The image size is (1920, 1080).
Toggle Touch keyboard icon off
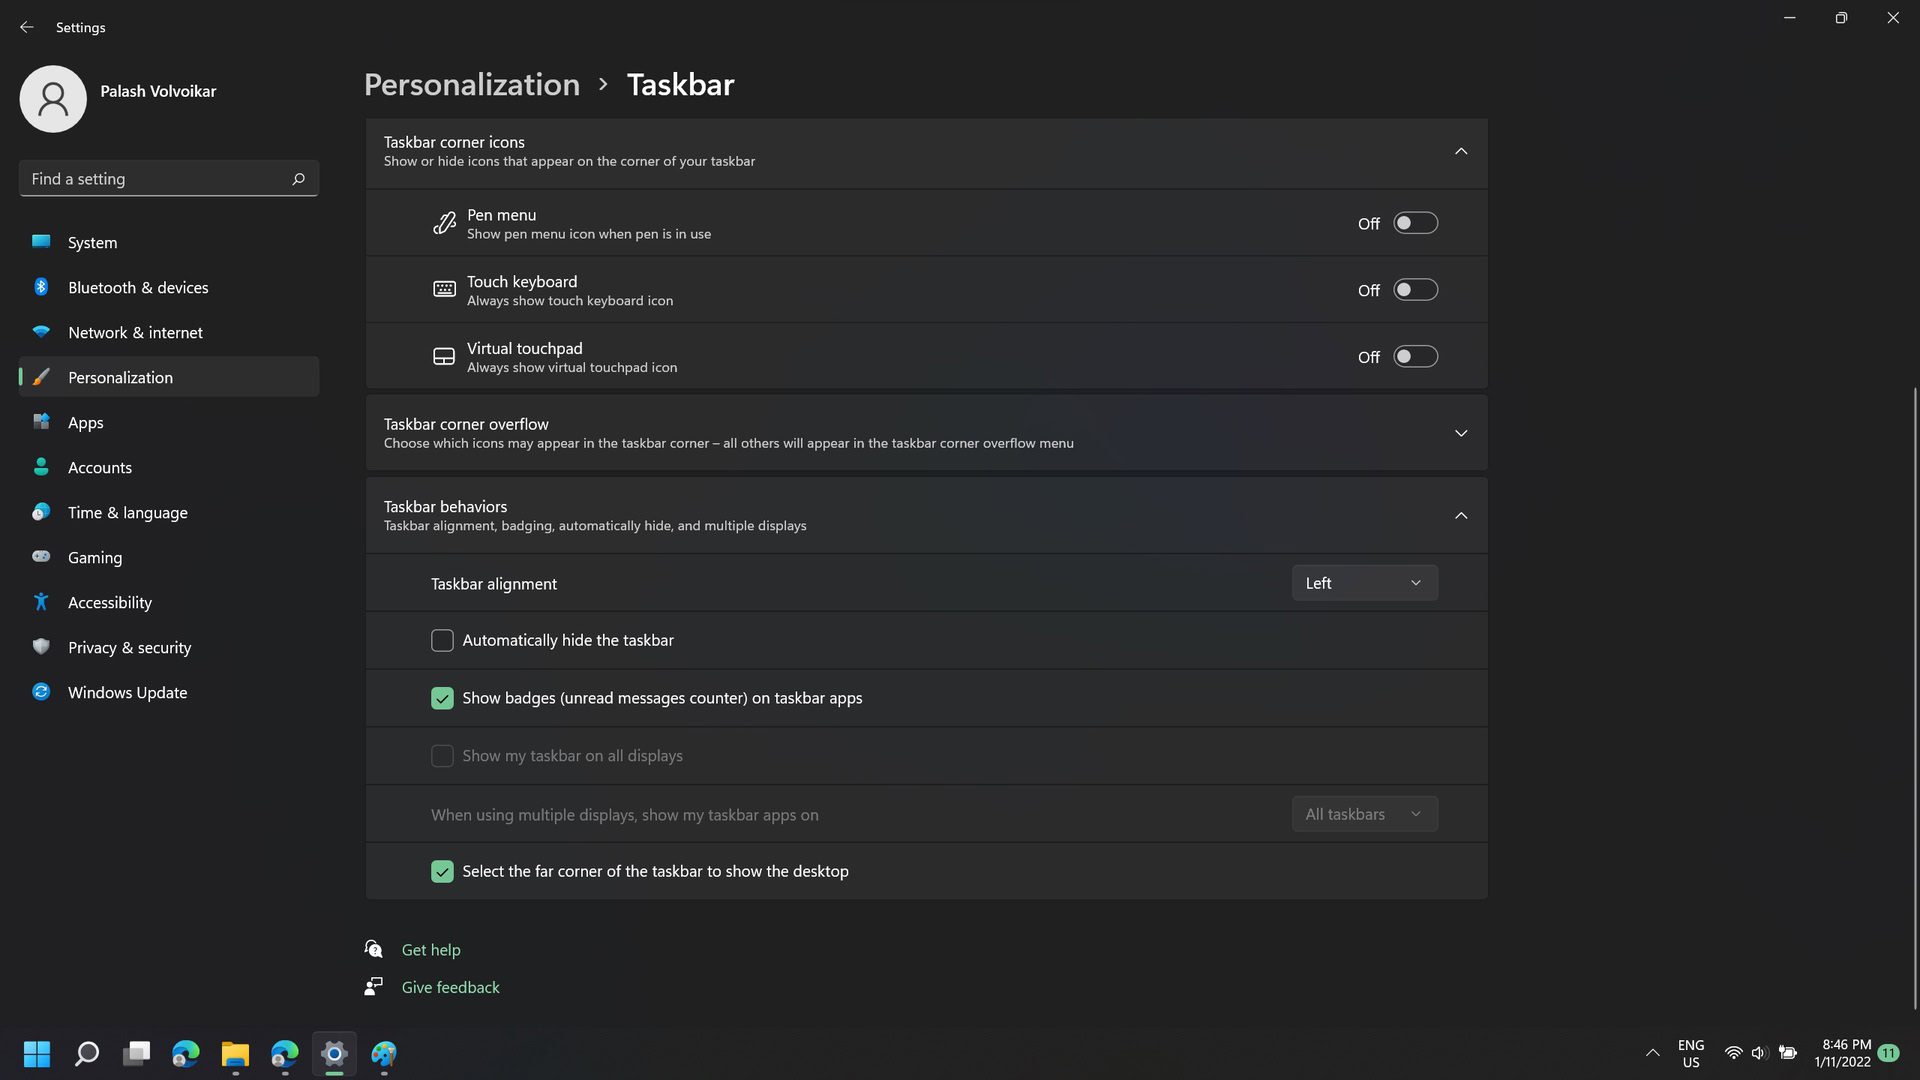(1414, 290)
